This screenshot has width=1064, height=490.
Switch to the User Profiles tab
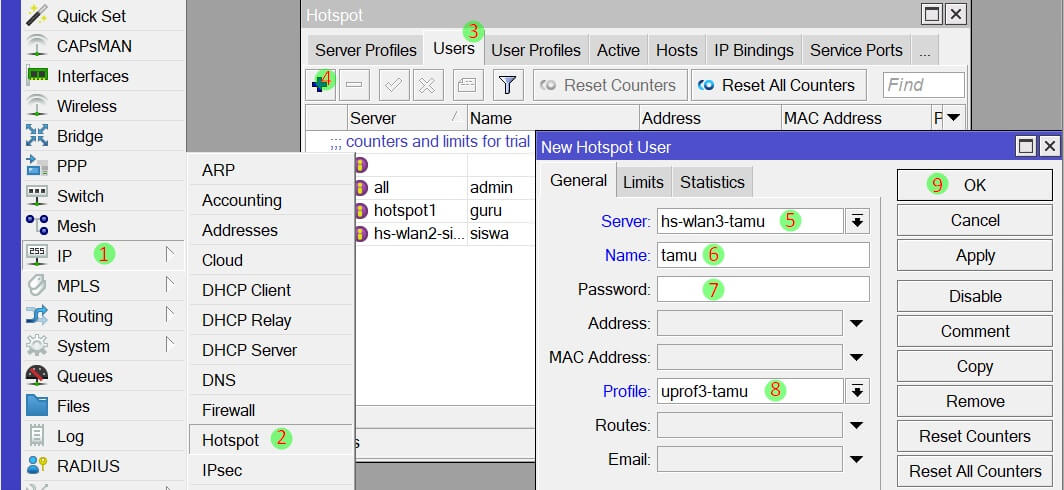click(536, 50)
